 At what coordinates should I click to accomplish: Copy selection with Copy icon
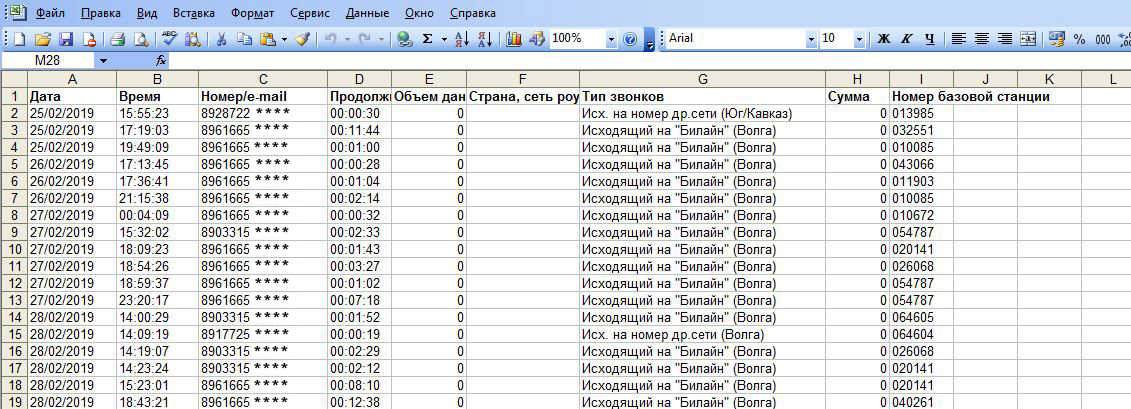(245, 40)
